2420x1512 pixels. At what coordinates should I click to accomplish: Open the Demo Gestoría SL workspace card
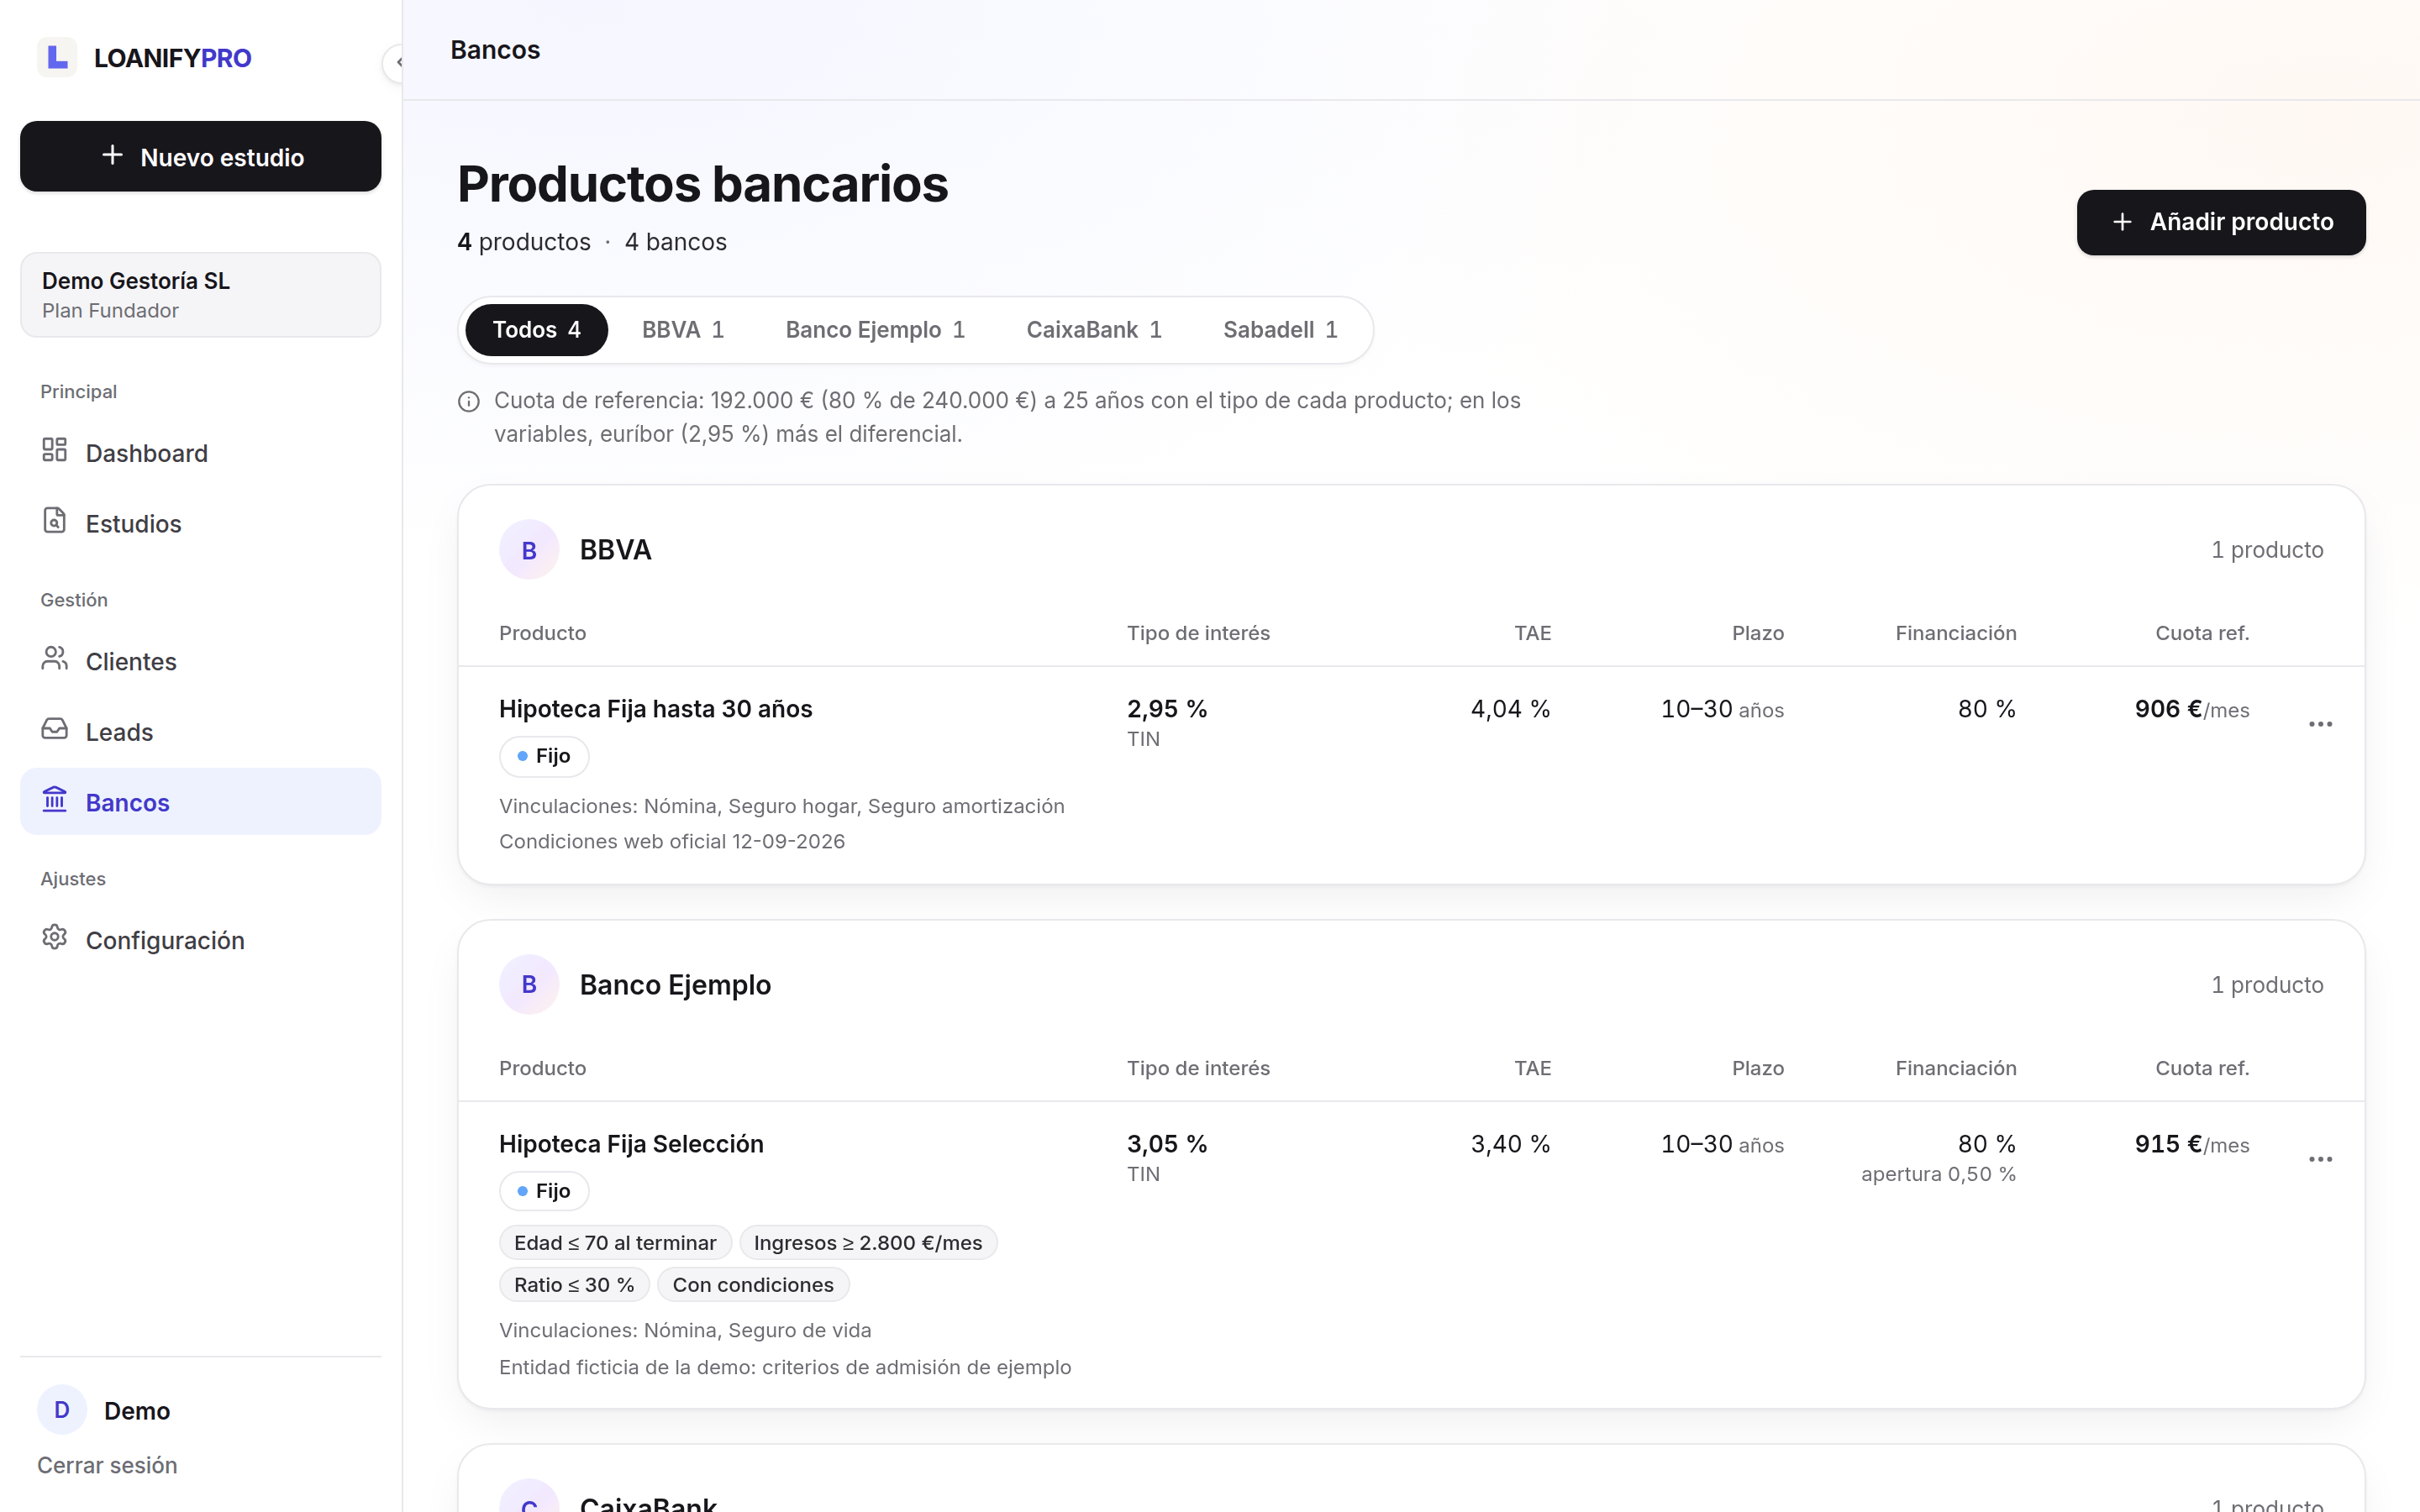click(x=201, y=295)
